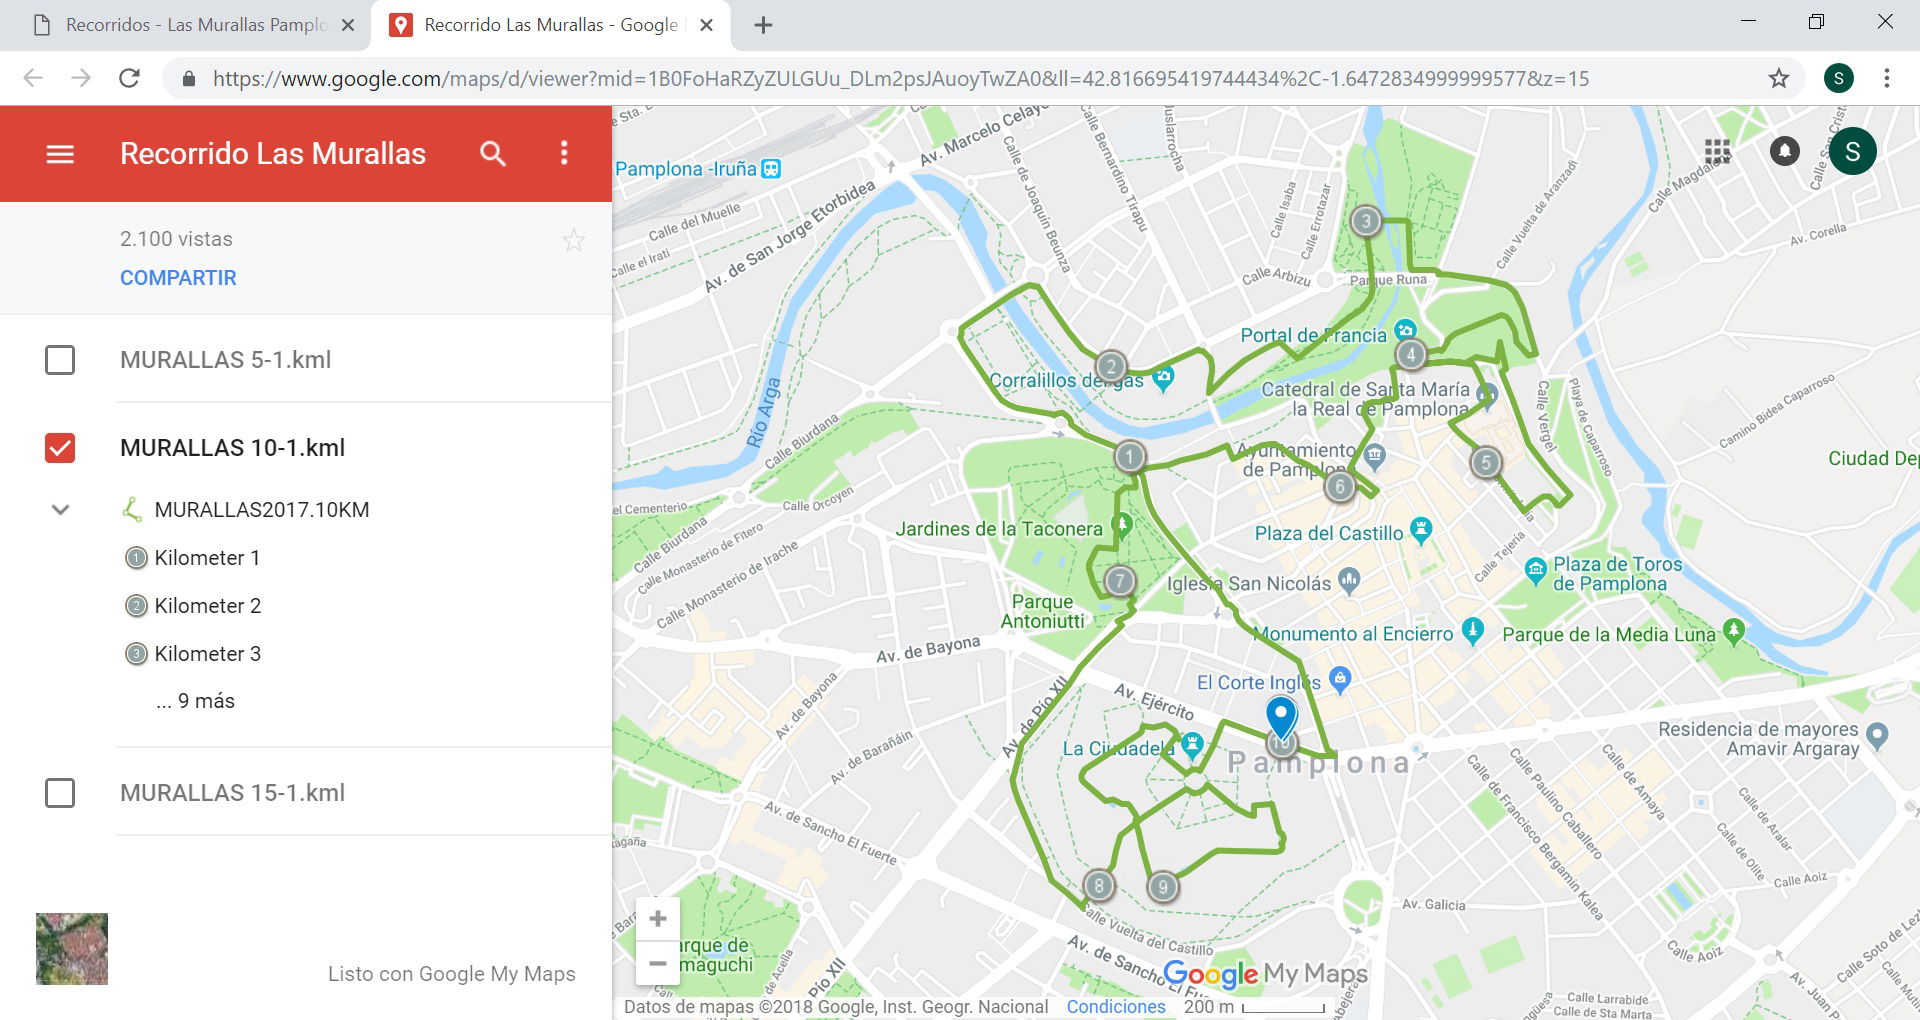Open notifications bell on the map
The image size is (1920, 1020).
pos(1785,151)
